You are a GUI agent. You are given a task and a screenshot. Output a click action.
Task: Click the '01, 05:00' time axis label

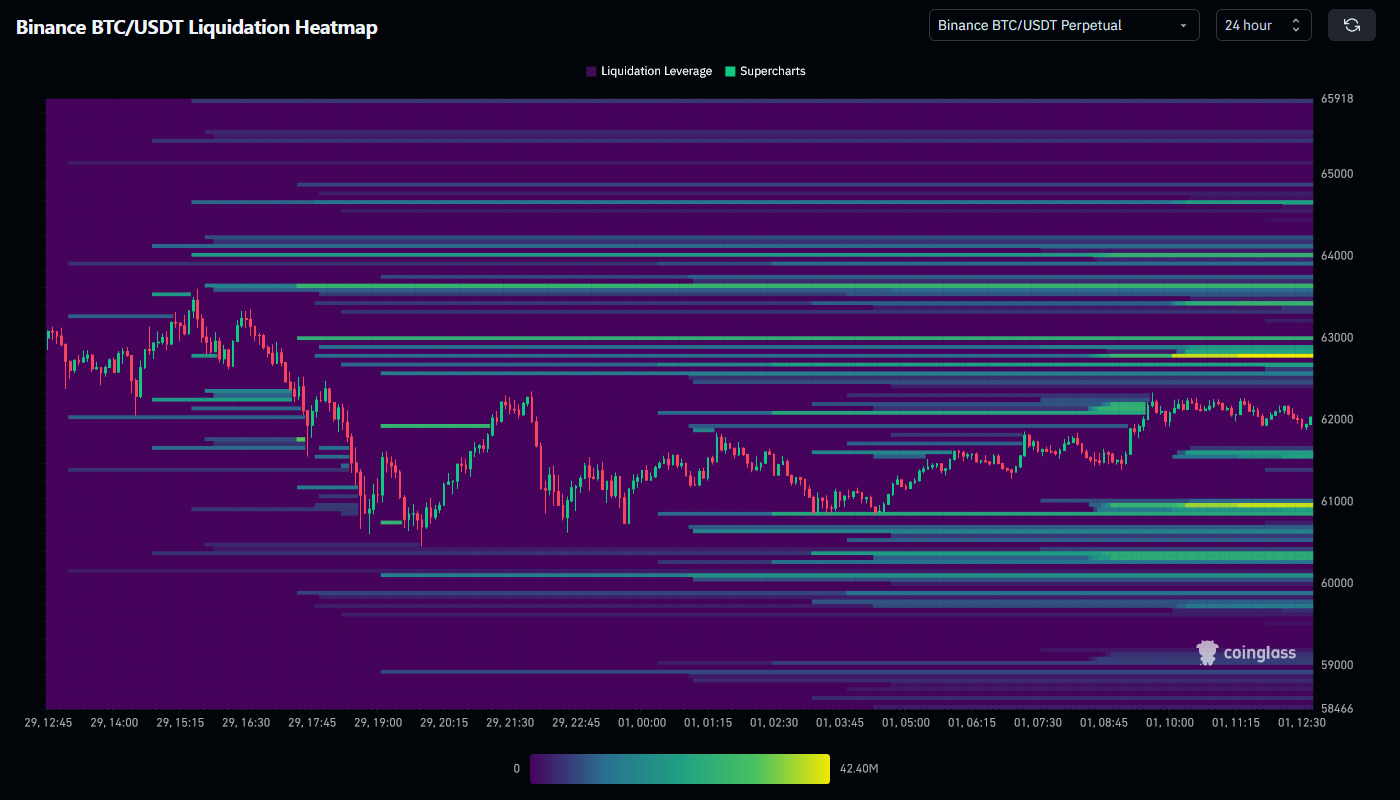click(906, 722)
